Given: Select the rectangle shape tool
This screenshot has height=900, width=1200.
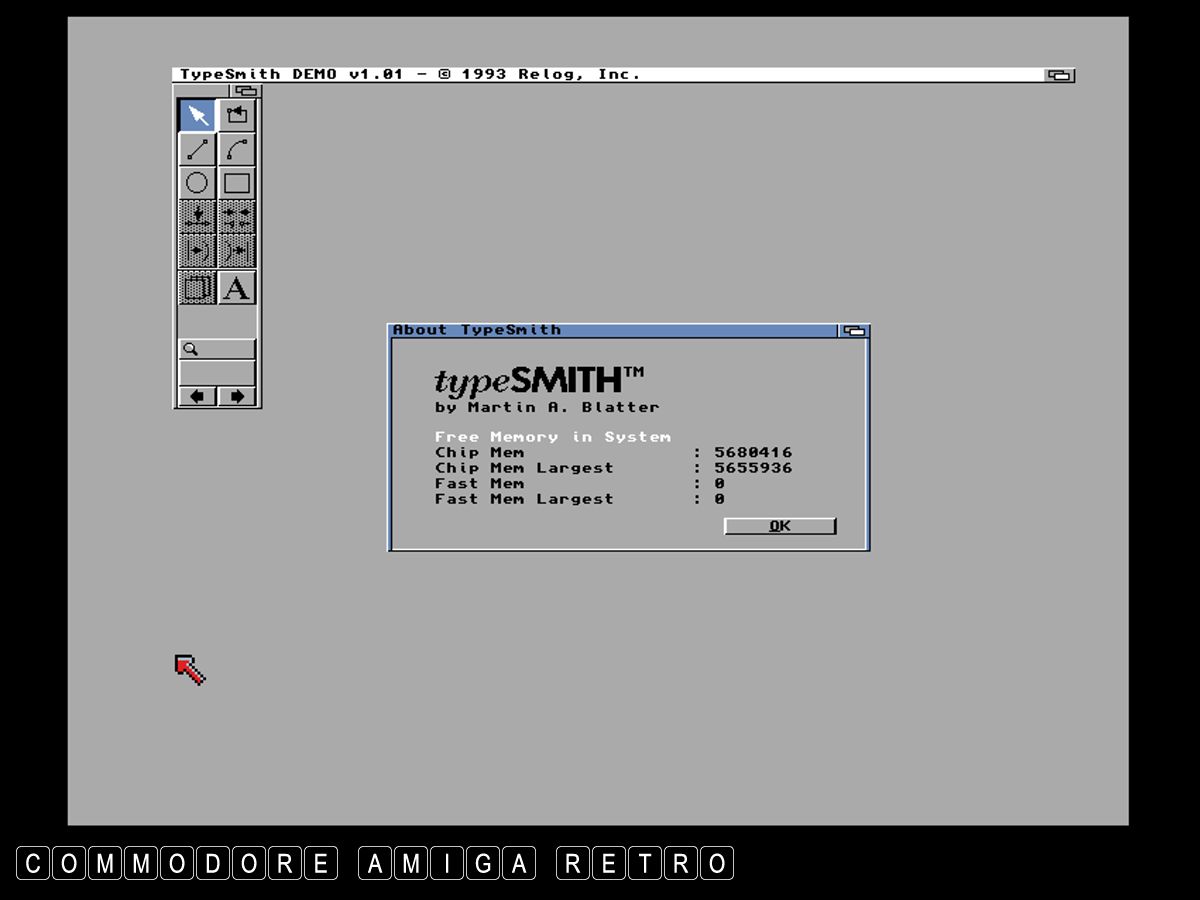Looking at the screenshot, I should click(x=237, y=183).
